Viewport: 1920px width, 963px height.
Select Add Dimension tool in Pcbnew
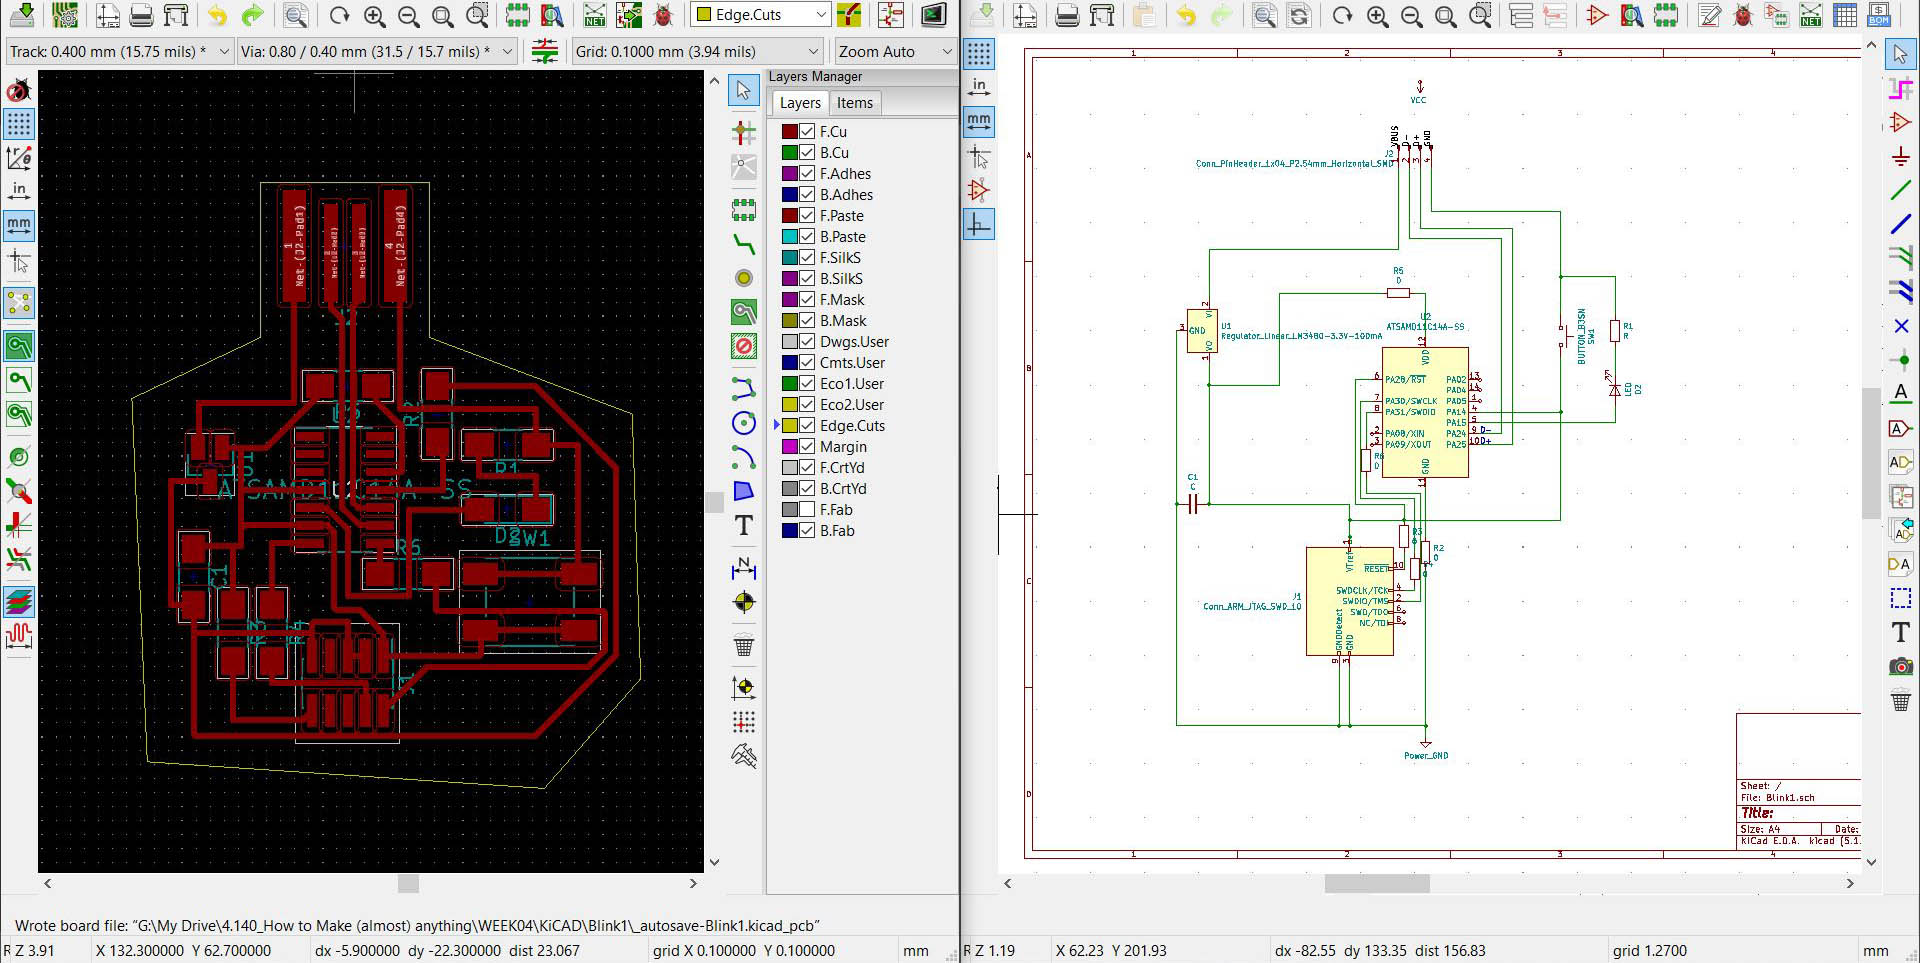(744, 568)
